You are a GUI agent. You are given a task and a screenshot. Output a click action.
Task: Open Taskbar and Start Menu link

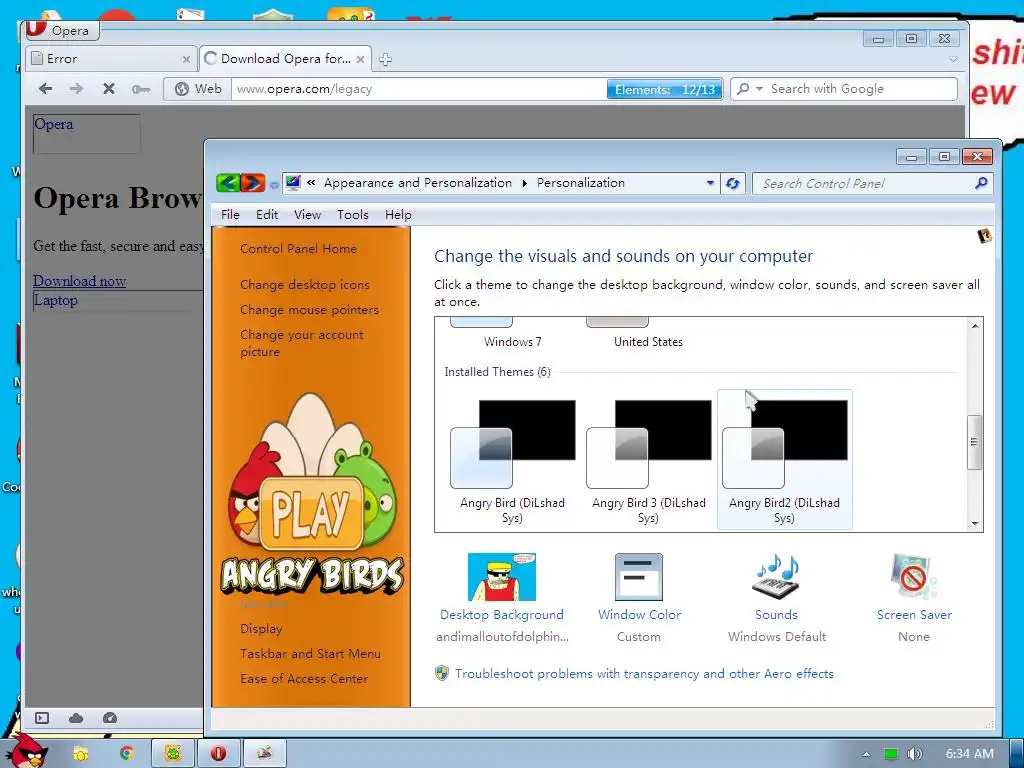tap(310, 654)
